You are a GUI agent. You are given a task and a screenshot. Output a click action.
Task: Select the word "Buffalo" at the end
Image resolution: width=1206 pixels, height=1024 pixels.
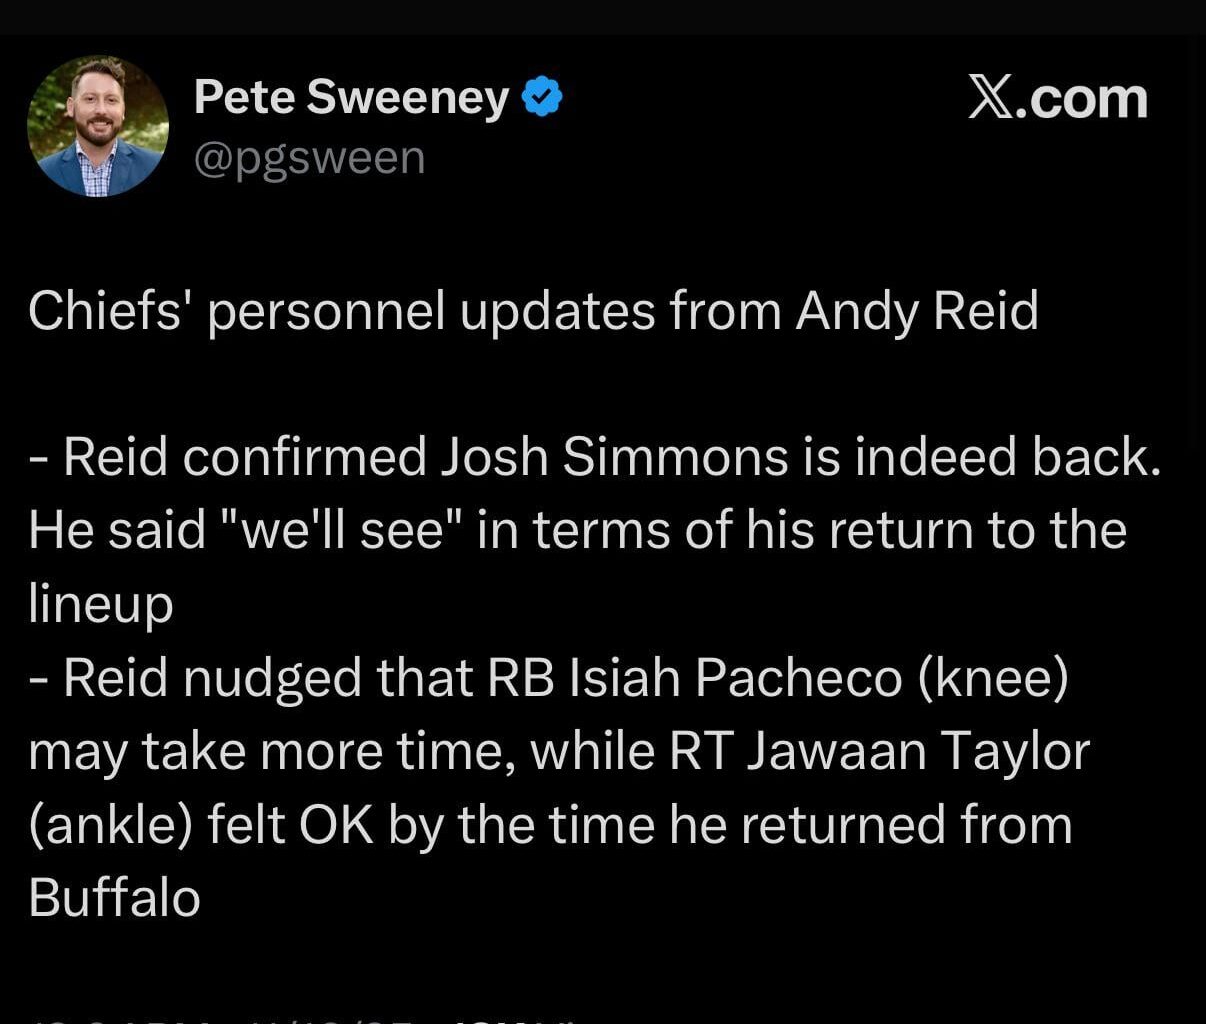click(x=113, y=897)
